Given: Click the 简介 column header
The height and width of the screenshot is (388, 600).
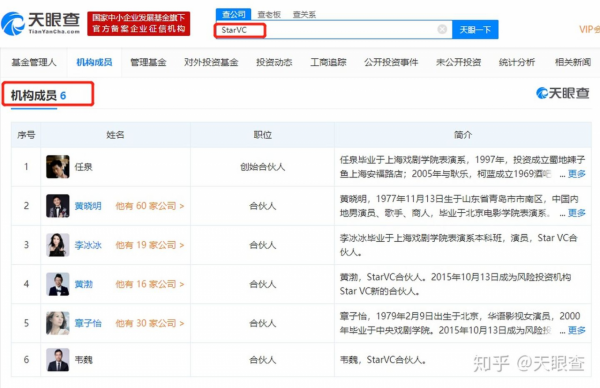Looking at the screenshot, I should [x=463, y=135].
